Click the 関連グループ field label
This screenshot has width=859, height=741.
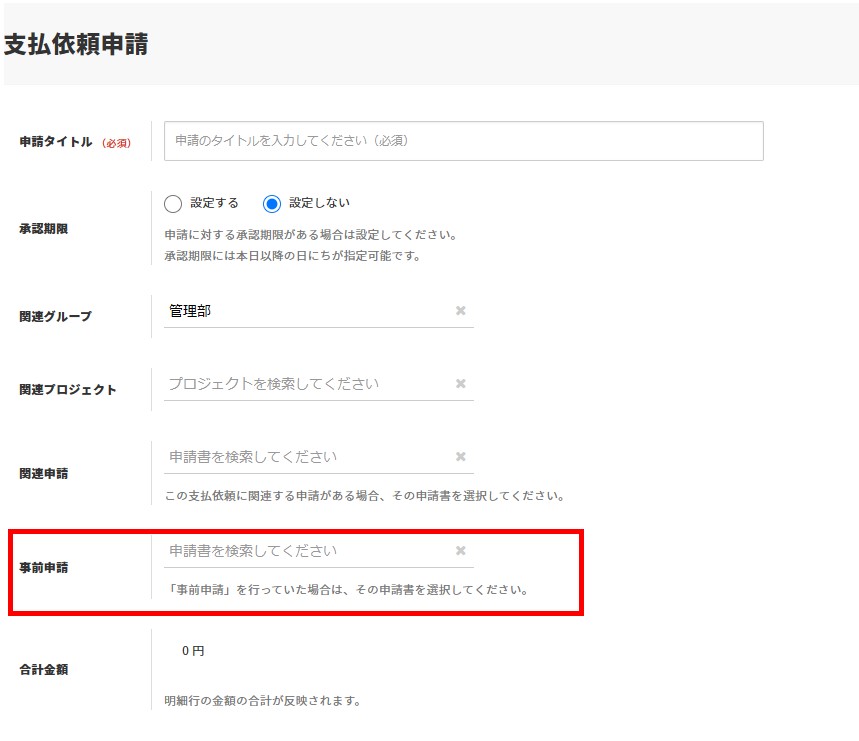coord(55,317)
